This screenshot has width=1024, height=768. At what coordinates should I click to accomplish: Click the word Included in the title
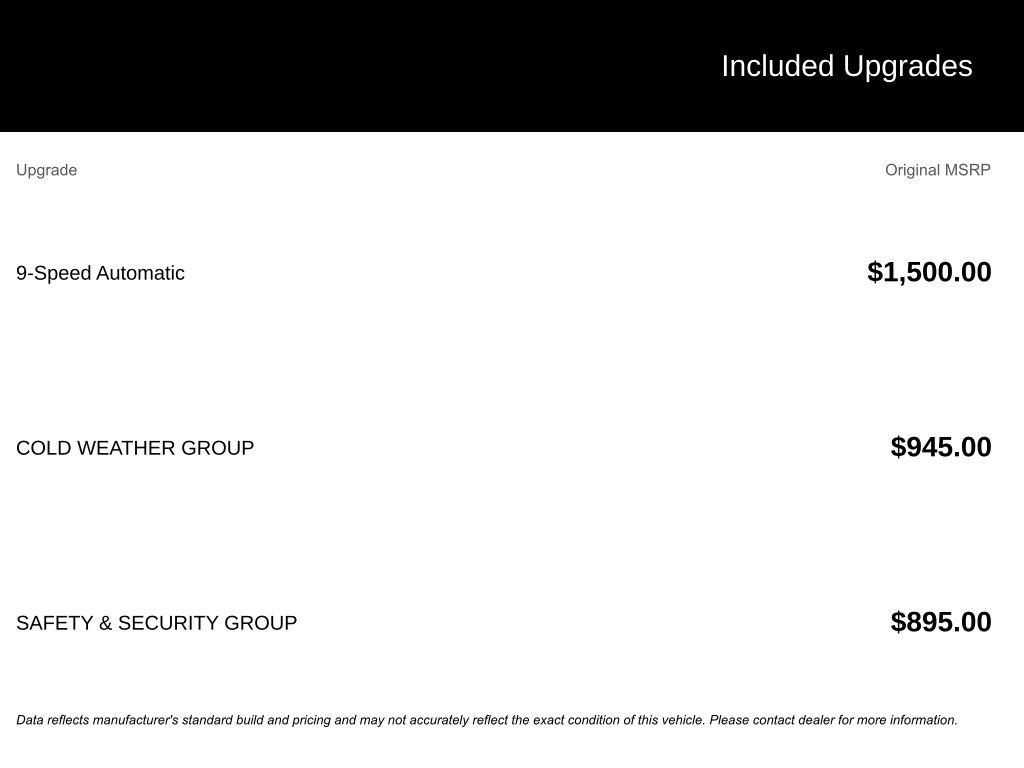click(x=777, y=66)
